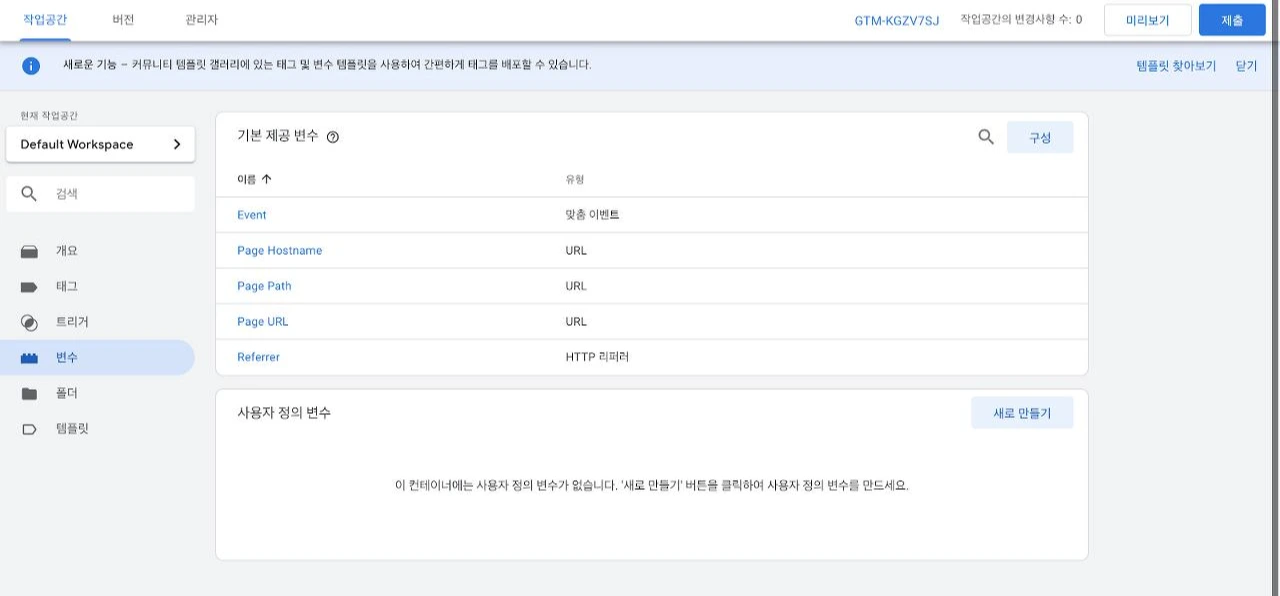The height and width of the screenshot is (596, 1280).
Task: Click the 사용자 정의 변수 heading
Action: 284,413
